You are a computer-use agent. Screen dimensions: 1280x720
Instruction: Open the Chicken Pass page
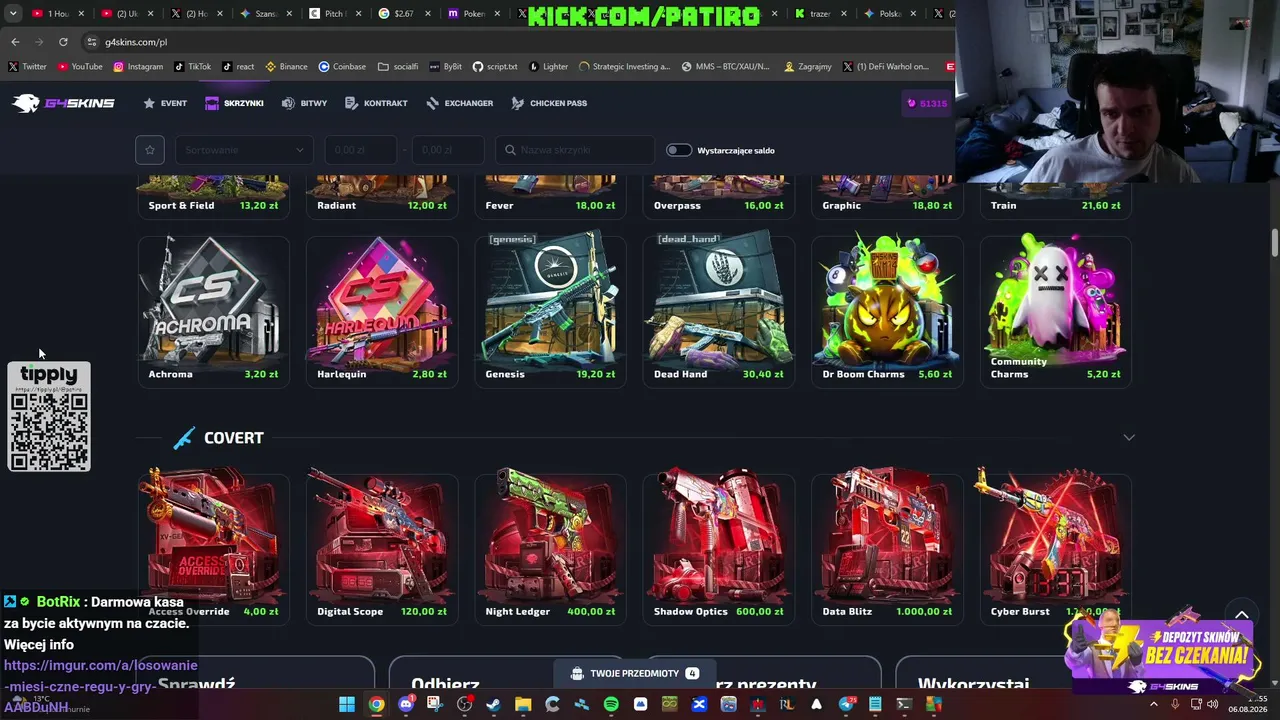point(549,103)
